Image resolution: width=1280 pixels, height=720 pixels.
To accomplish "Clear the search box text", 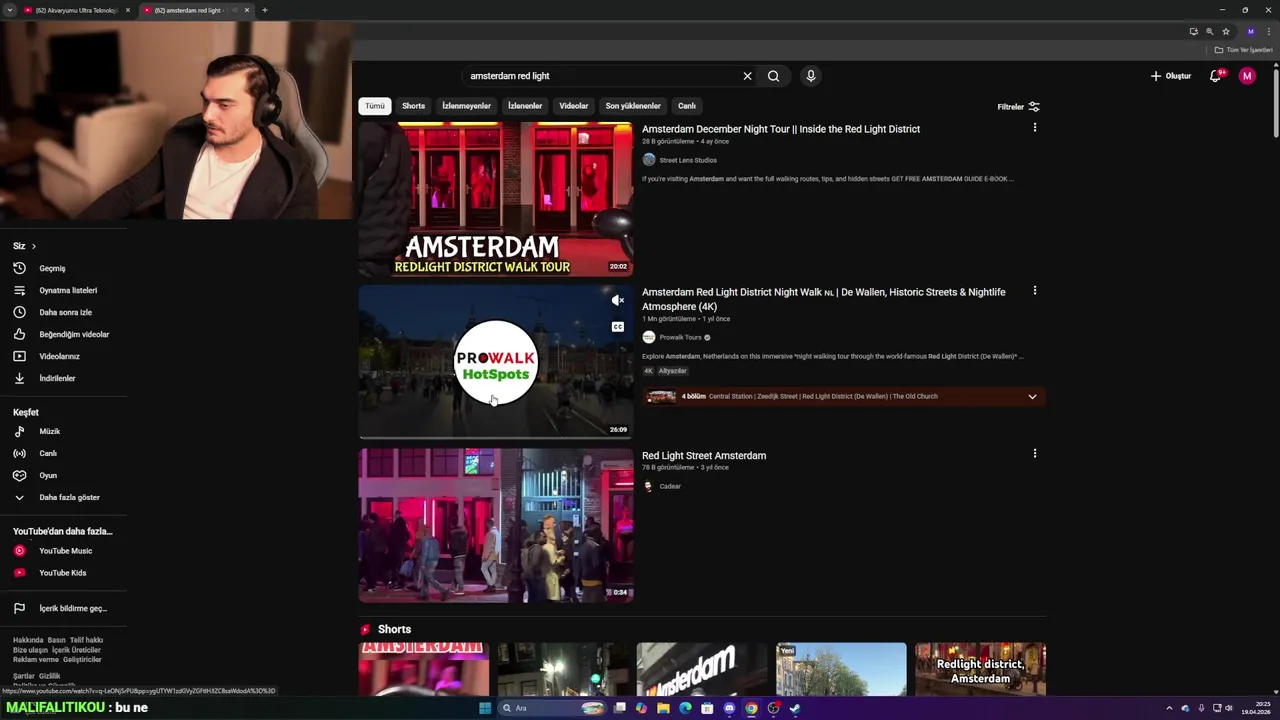I will 747,76.
